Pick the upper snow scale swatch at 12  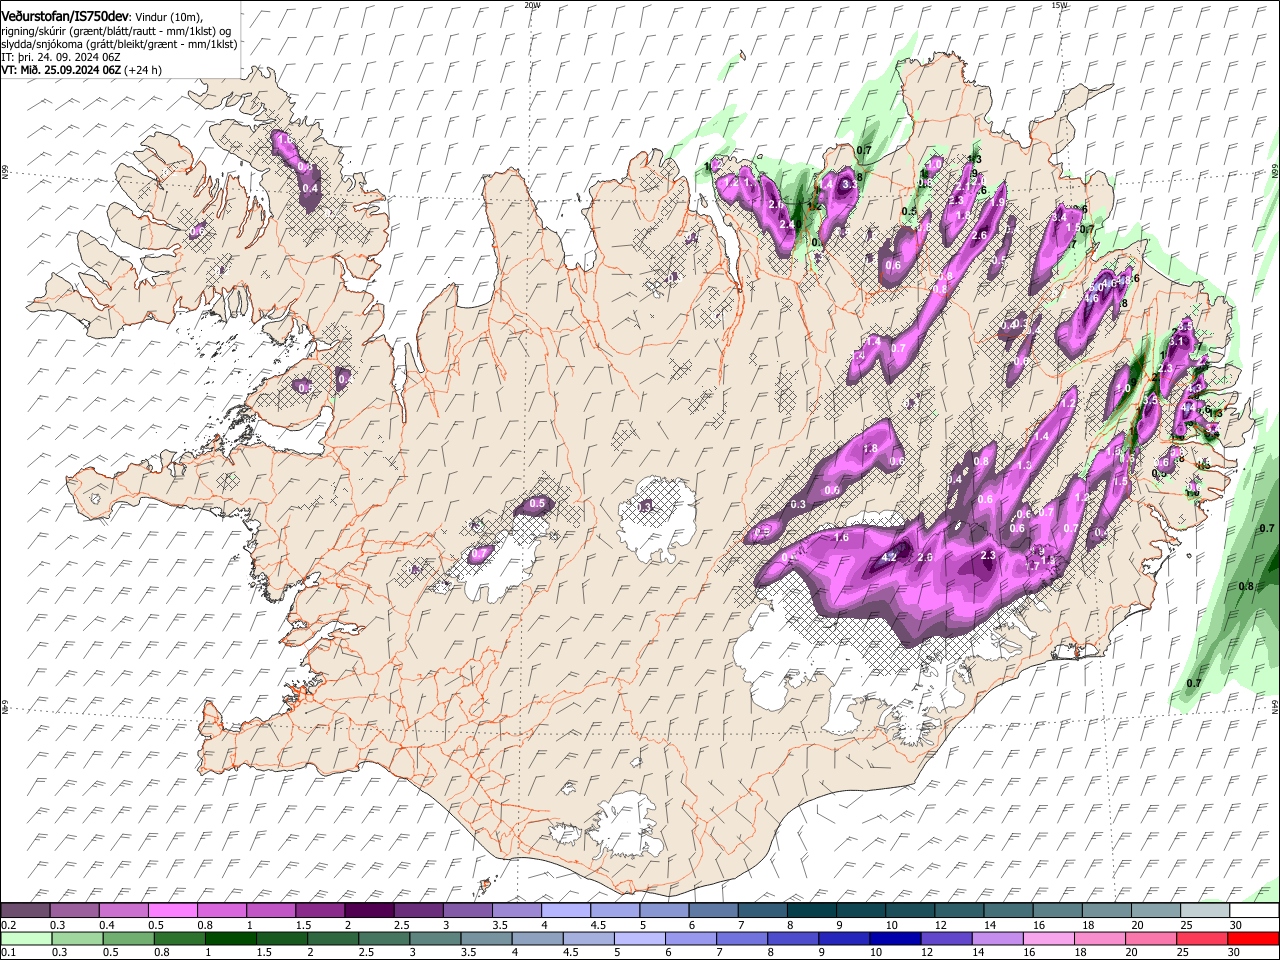(x=958, y=910)
